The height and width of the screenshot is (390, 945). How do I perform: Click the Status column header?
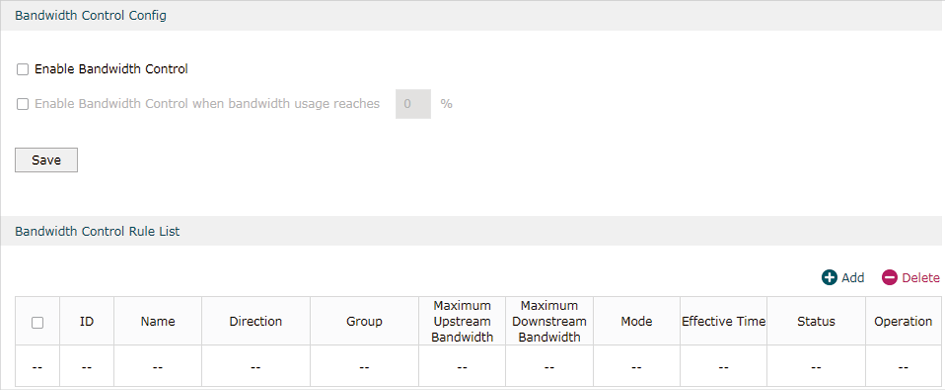(x=816, y=322)
